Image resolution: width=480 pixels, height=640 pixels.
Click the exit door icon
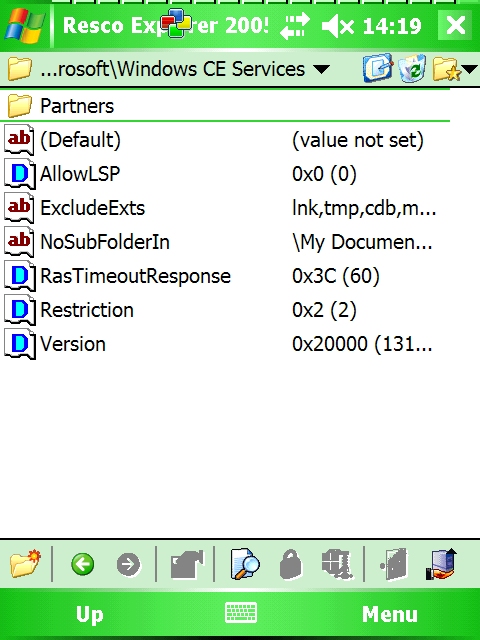tap(393, 564)
